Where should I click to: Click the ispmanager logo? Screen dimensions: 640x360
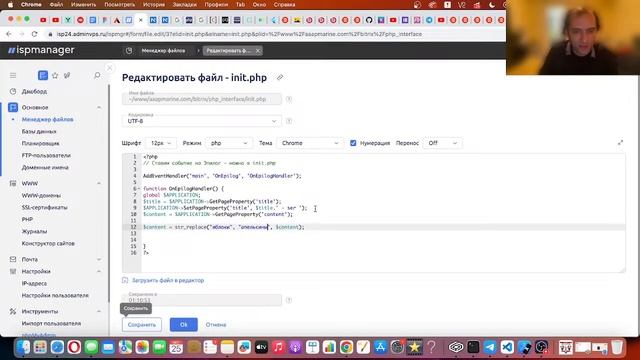[x=41, y=50]
